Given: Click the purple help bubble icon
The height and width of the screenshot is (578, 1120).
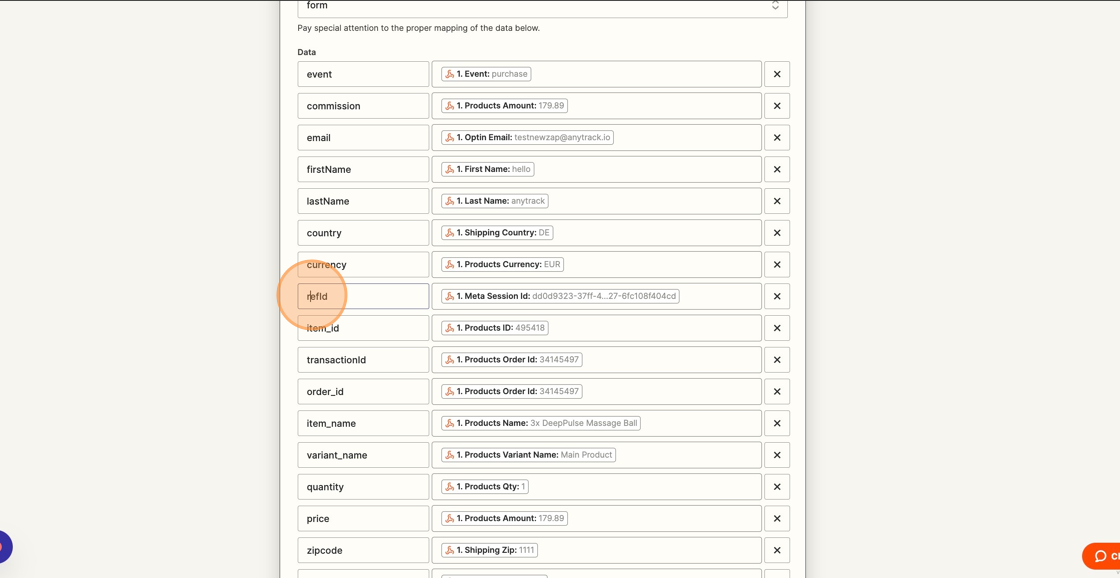Looking at the screenshot, I should click(x=4, y=547).
